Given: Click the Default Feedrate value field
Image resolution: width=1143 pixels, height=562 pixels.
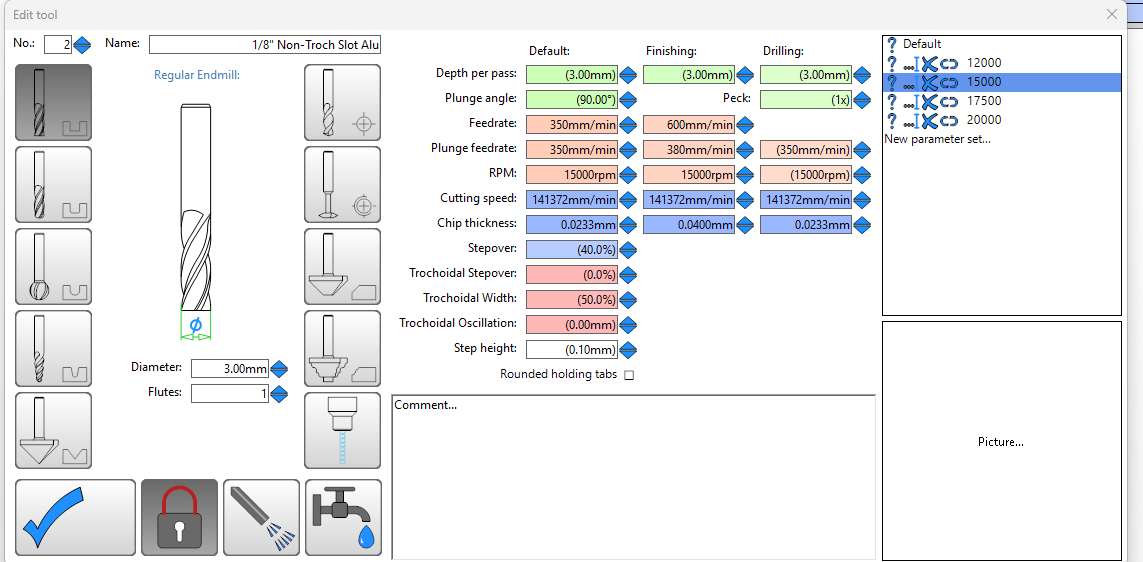Looking at the screenshot, I should [571, 125].
